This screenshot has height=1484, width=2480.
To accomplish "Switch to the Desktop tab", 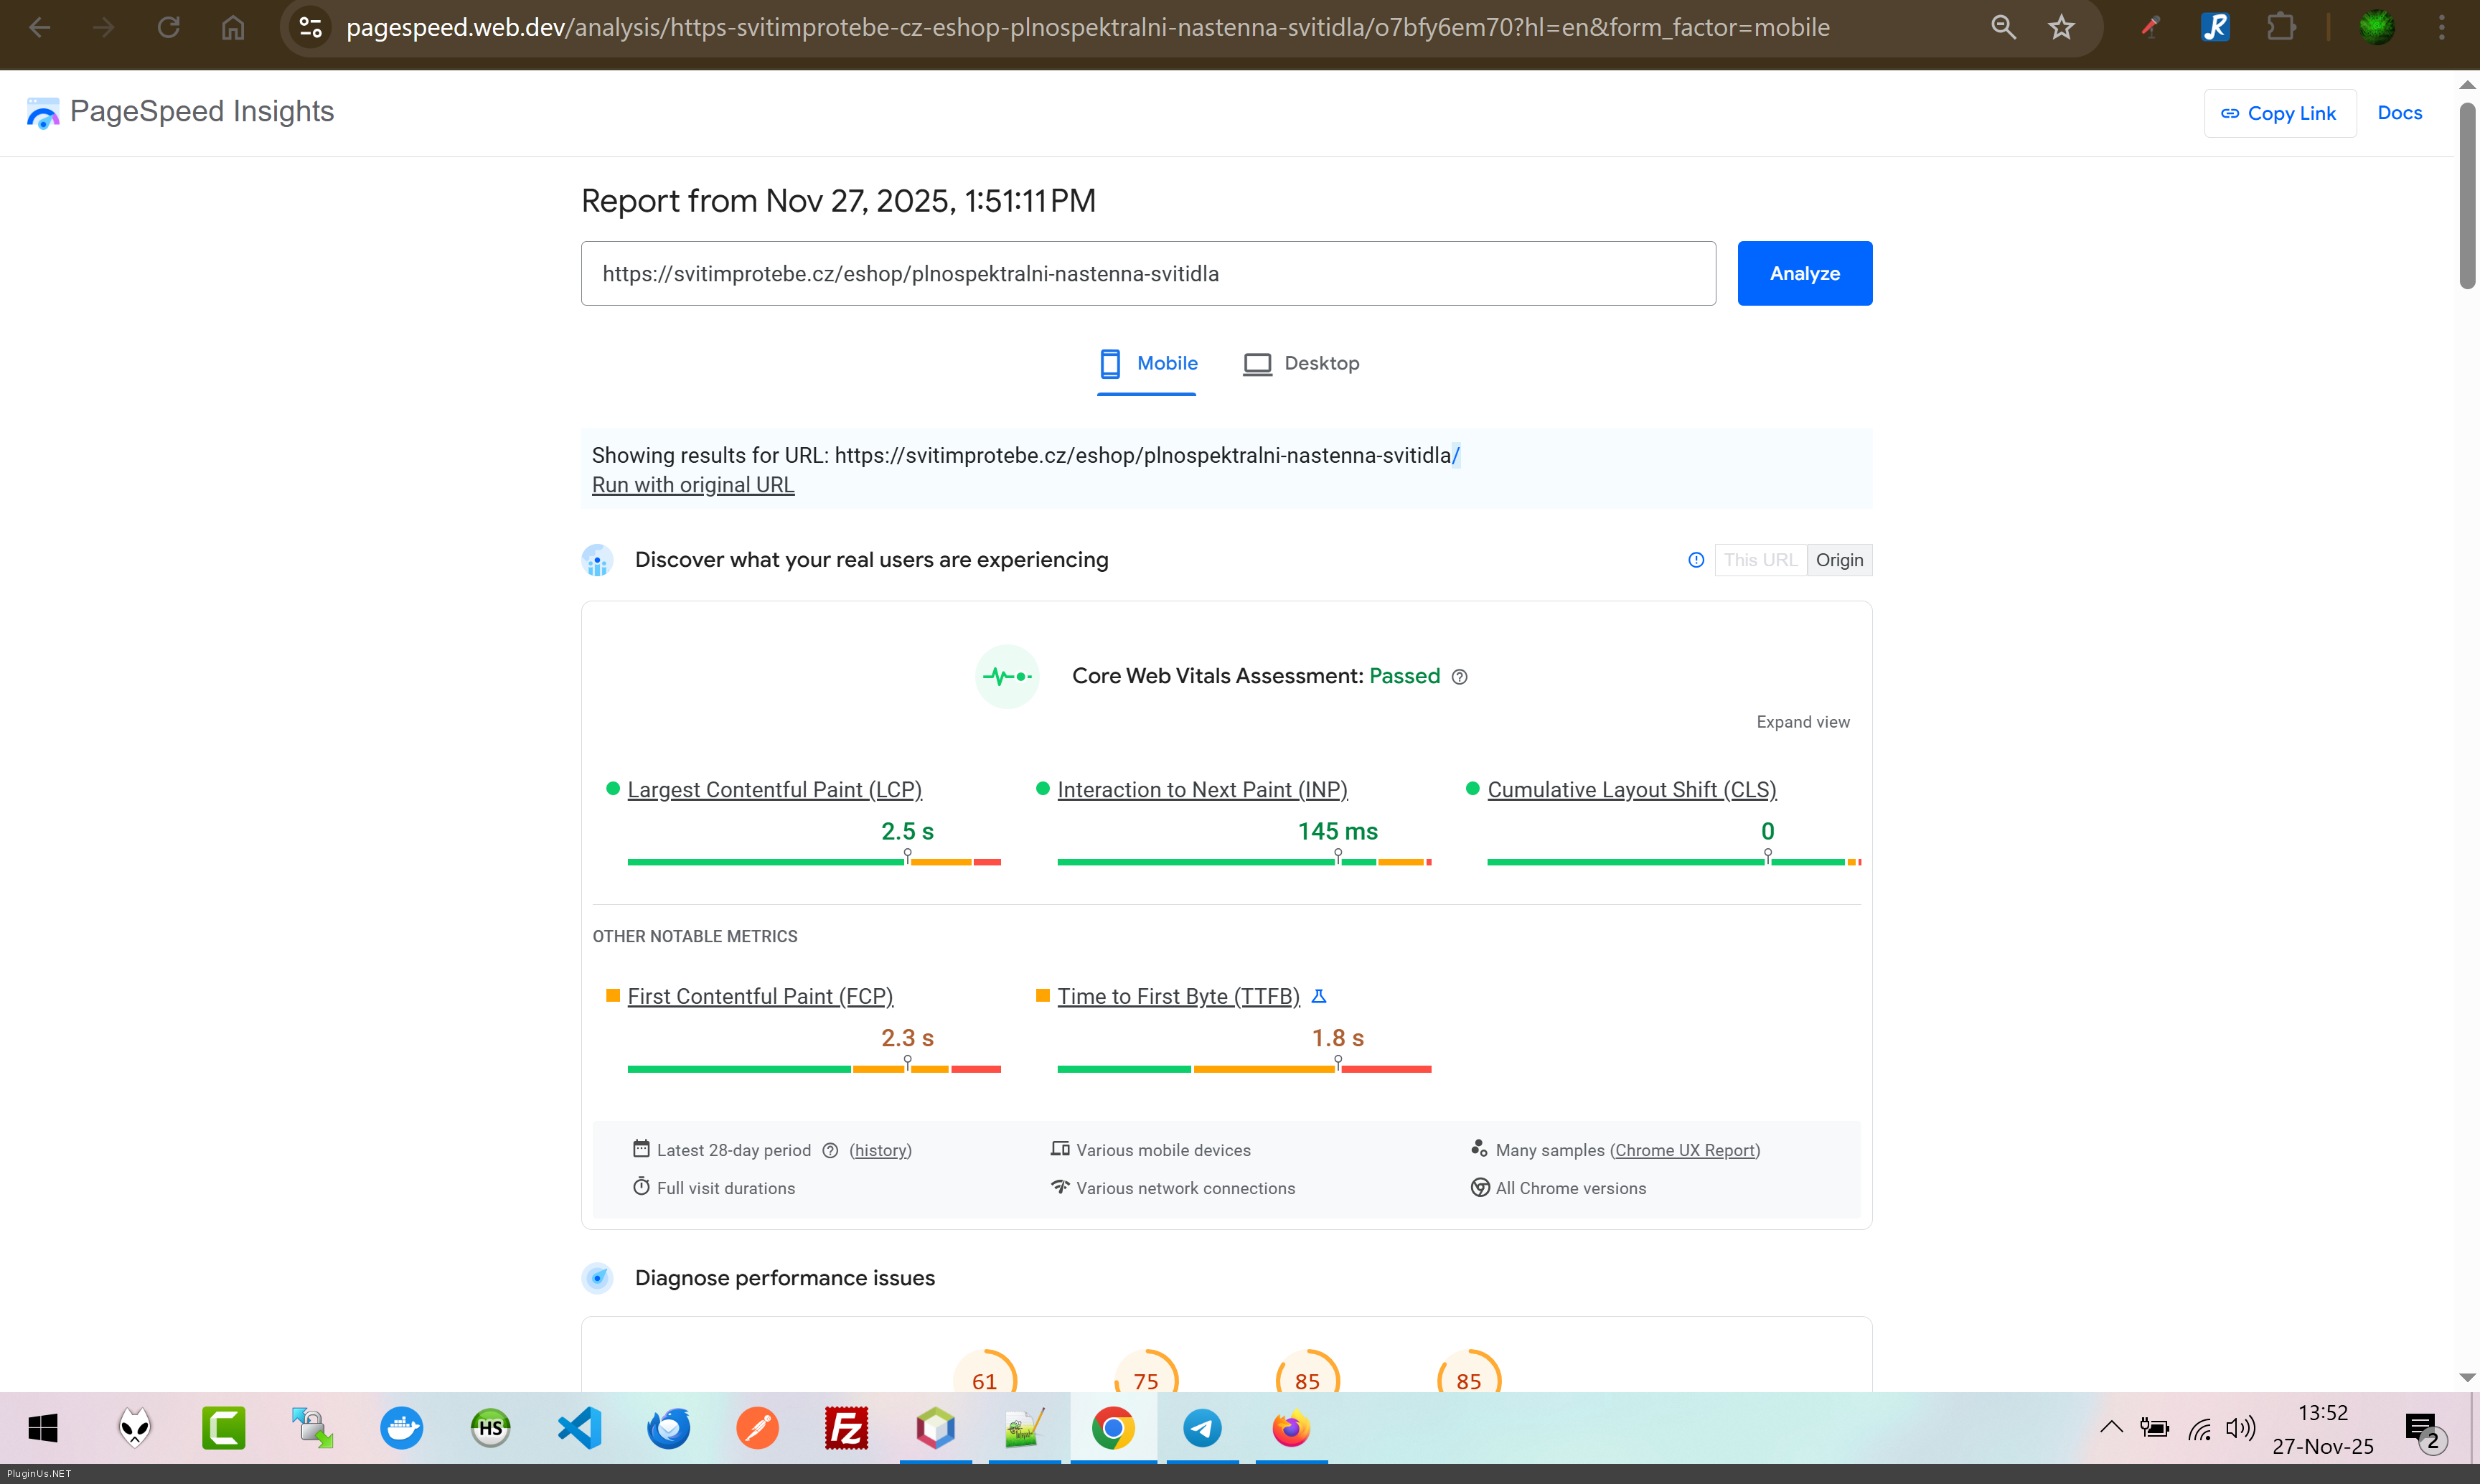I will [1300, 364].
